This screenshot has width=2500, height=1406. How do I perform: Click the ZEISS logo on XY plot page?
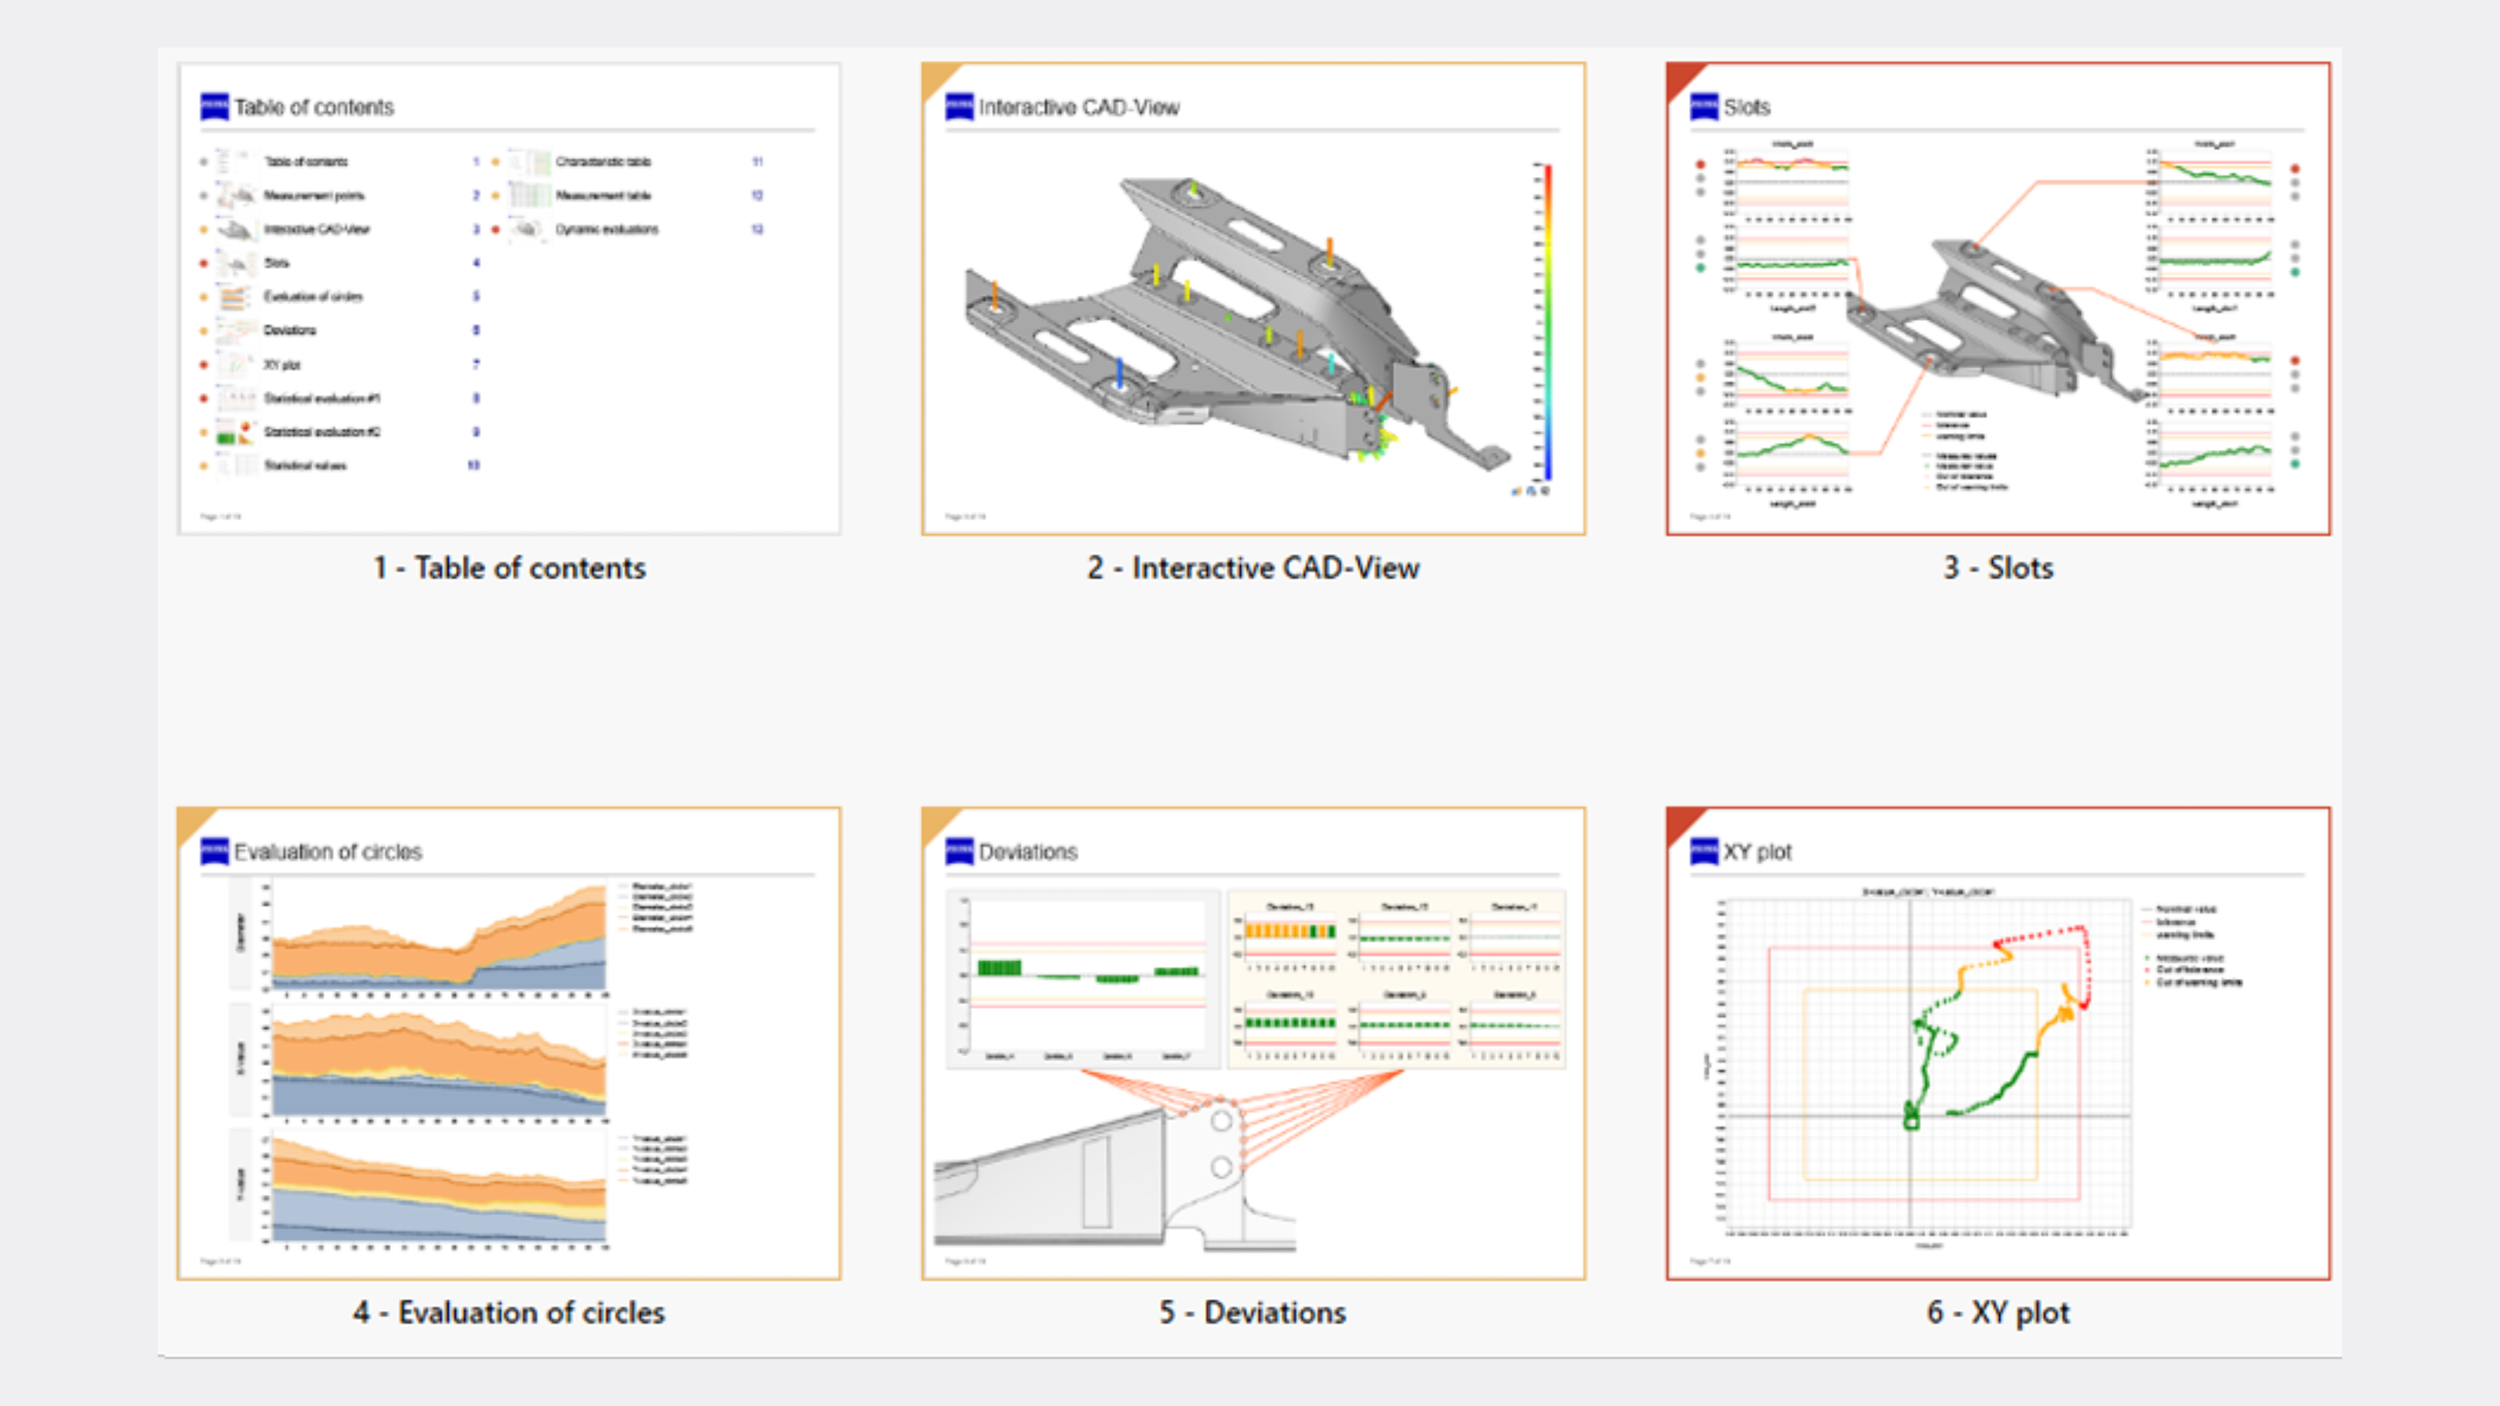(x=1704, y=851)
